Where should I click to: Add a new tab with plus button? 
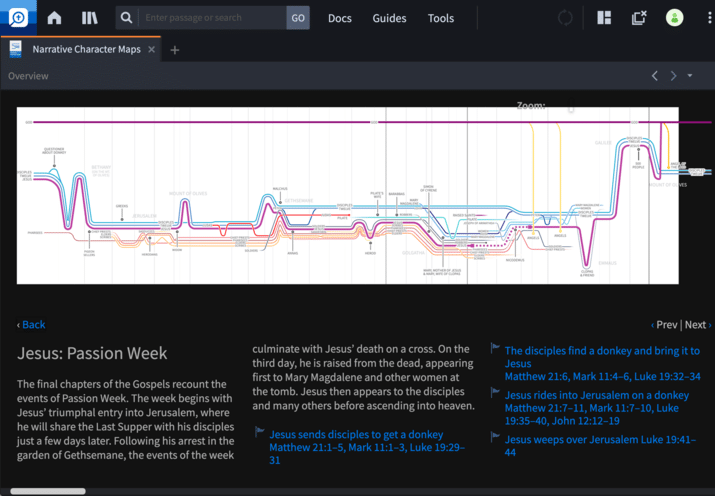tap(175, 50)
